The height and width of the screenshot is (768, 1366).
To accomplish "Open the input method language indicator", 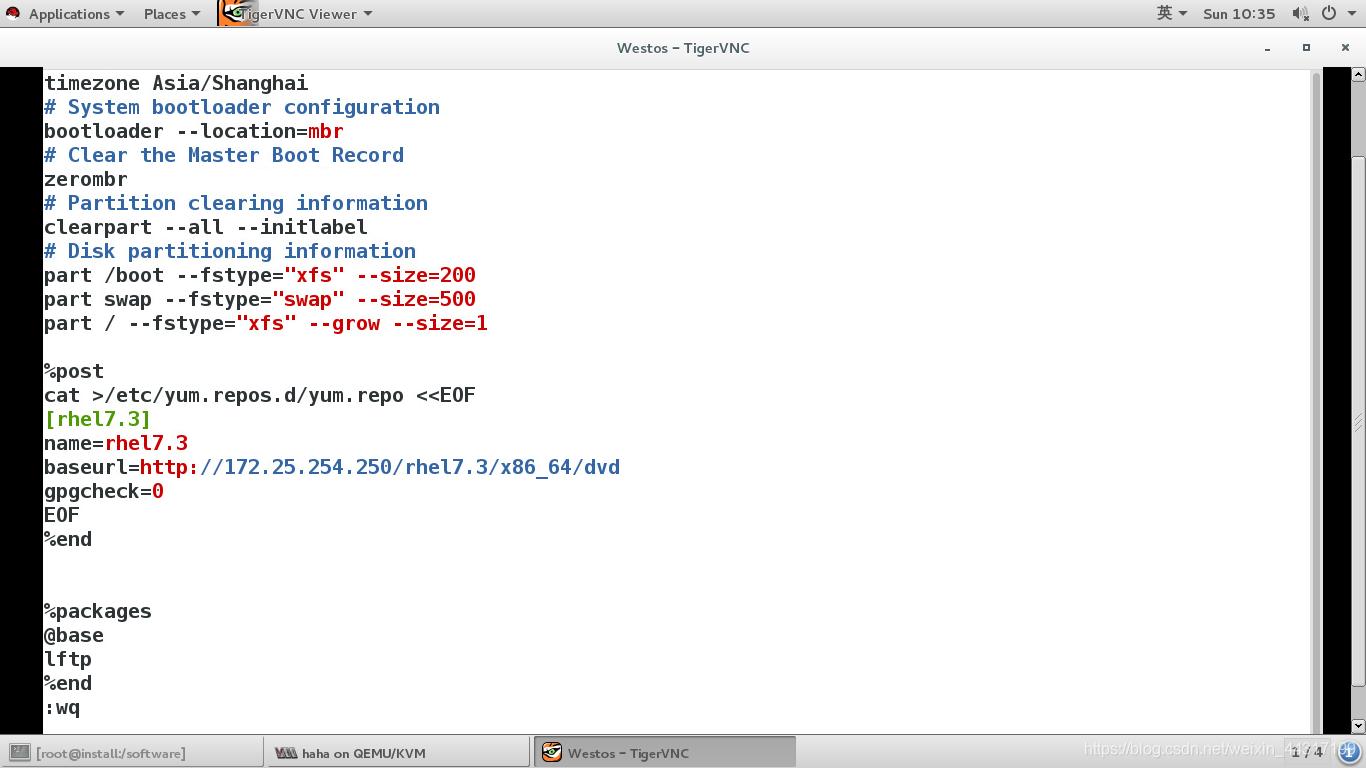I will [1172, 14].
